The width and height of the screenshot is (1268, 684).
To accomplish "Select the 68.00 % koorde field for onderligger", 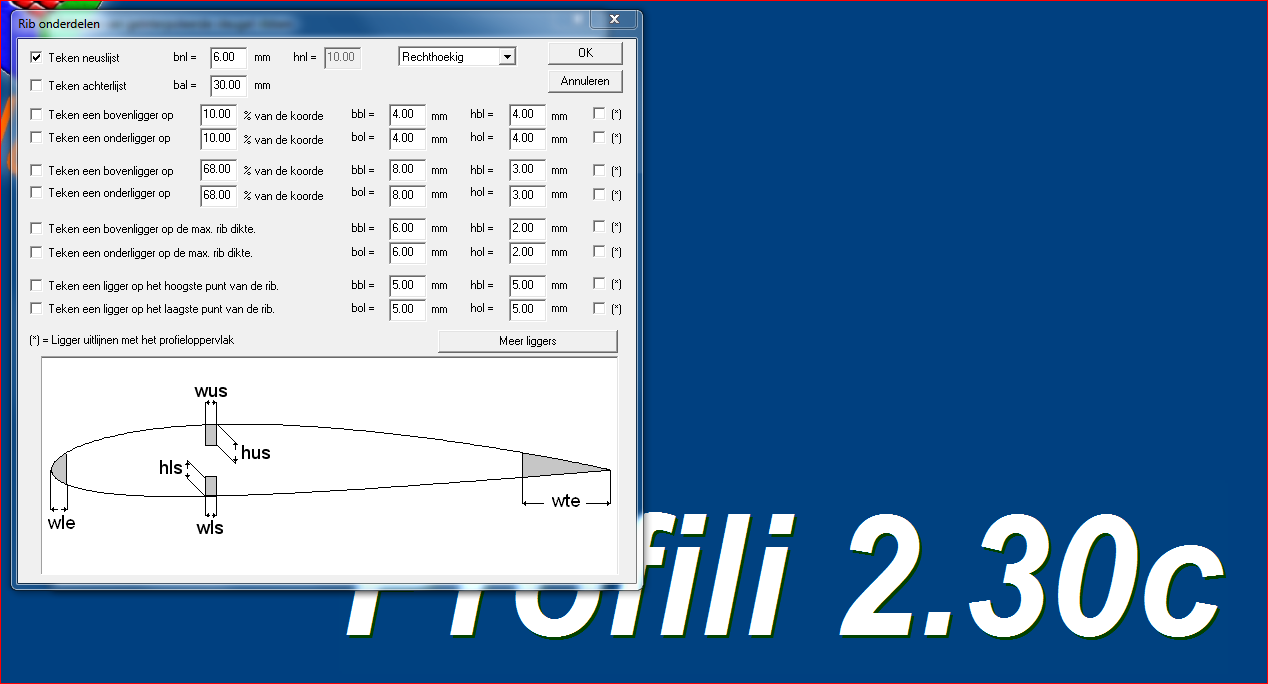I will point(218,194).
